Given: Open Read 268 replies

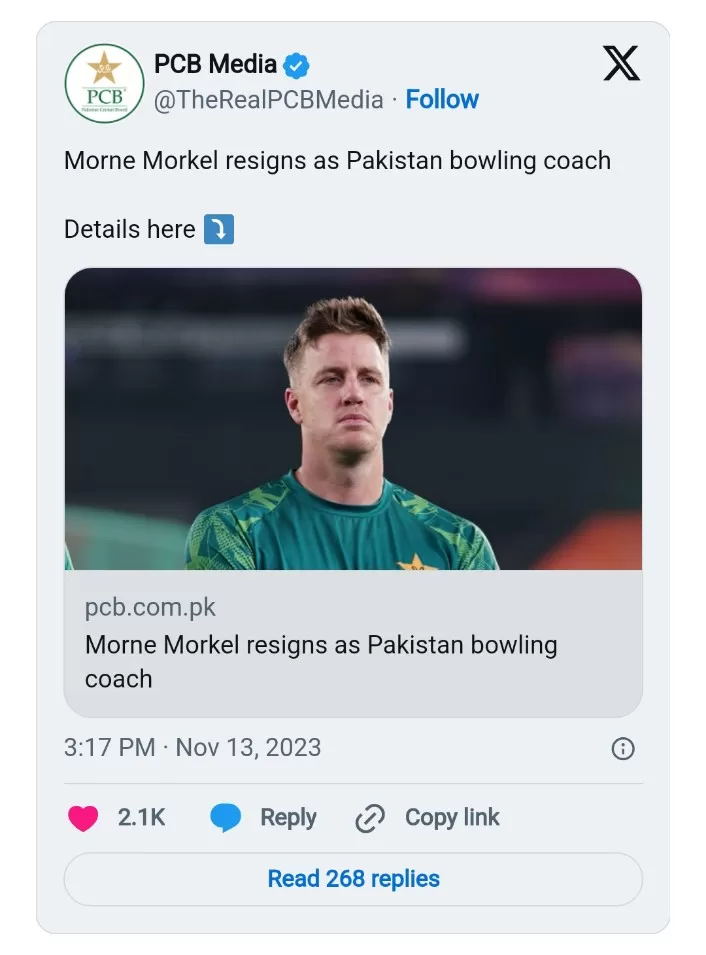Looking at the screenshot, I should (x=353, y=880).
